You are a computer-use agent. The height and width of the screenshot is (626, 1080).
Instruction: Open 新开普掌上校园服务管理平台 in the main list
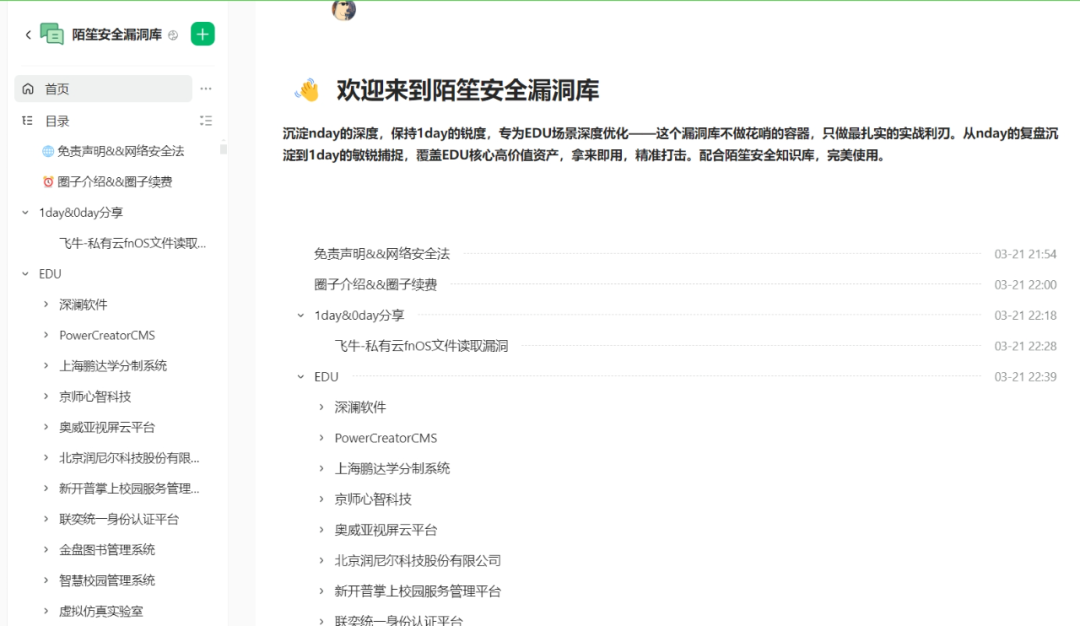pos(417,591)
